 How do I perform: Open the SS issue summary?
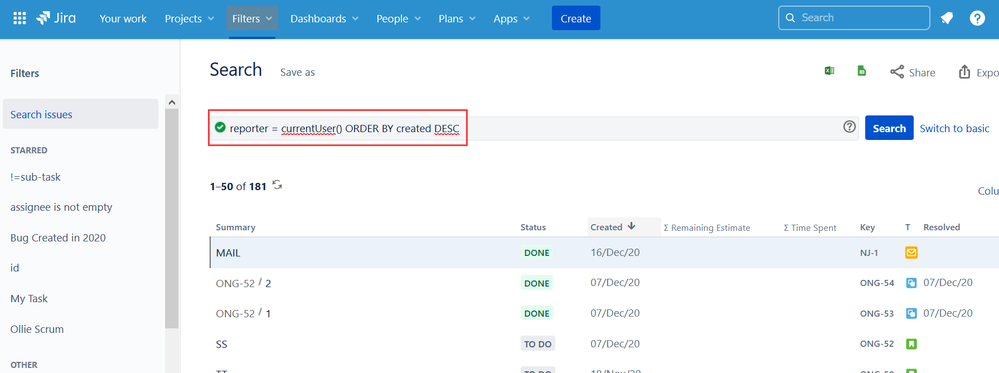tap(222, 344)
